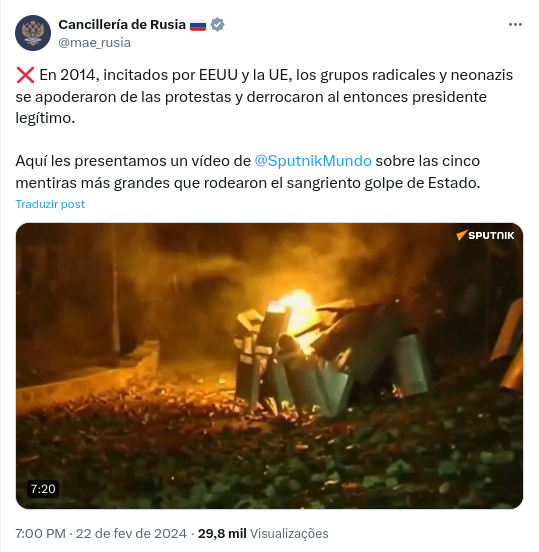The width and height of the screenshot is (539, 552).
Task: Click the red cross mark emoji
Action: click(x=25, y=75)
